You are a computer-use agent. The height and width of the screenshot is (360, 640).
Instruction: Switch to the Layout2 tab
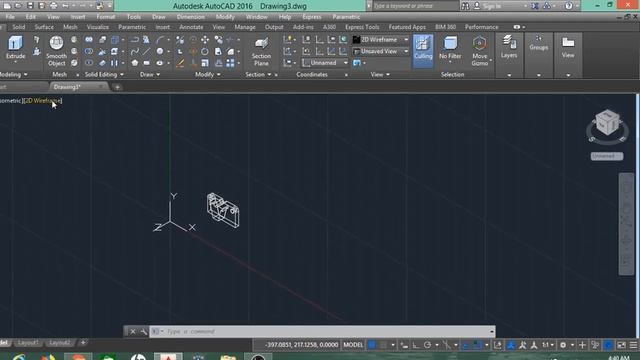60,342
